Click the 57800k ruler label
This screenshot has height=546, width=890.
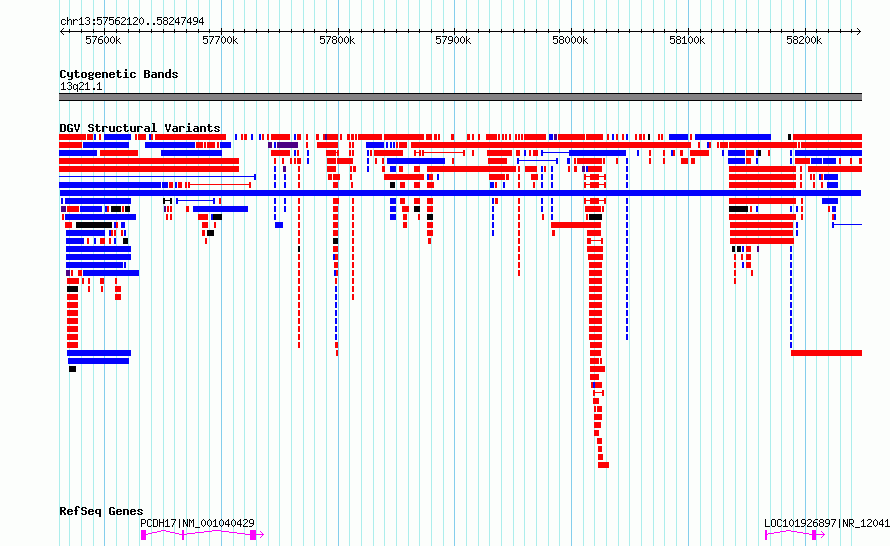click(337, 40)
